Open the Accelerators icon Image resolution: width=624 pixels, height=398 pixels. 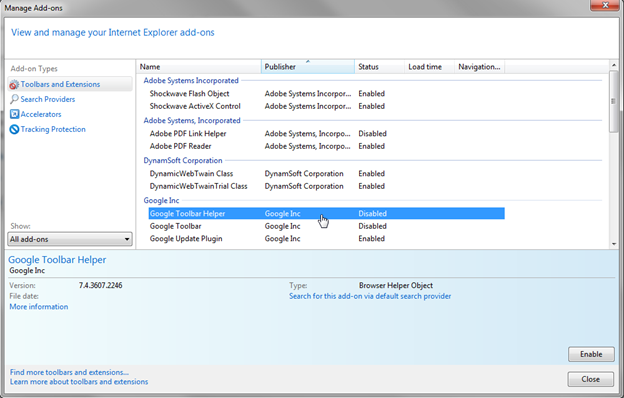click(14, 114)
